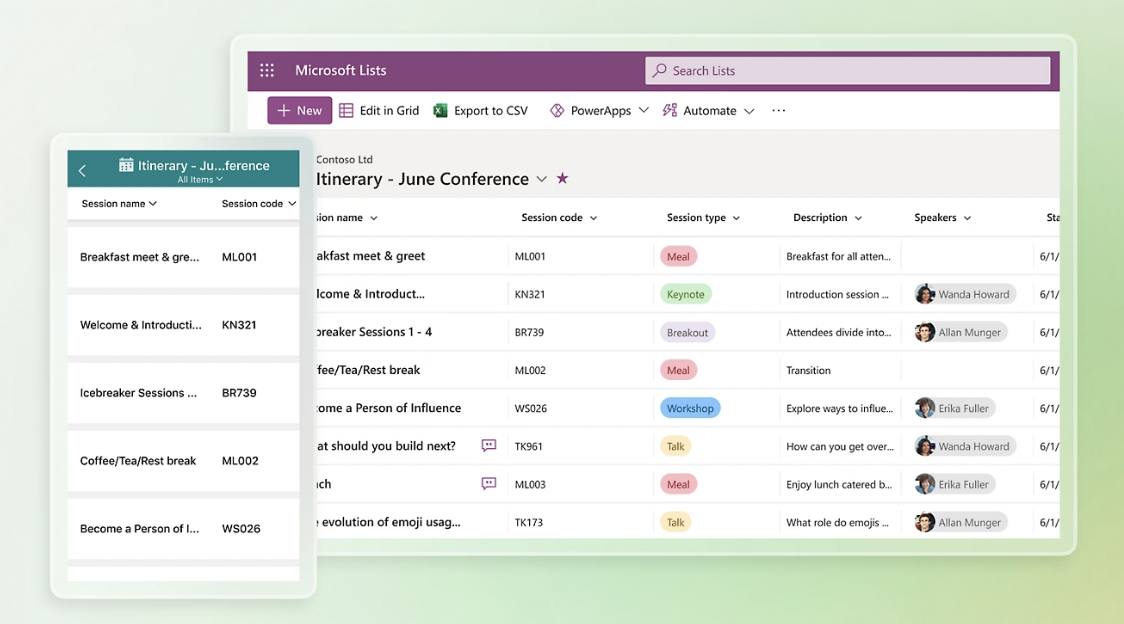Viewport: 1124px width, 624px height.
Task: Click Wanda Howard's avatar in the KN321 row
Action: [925, 294]
